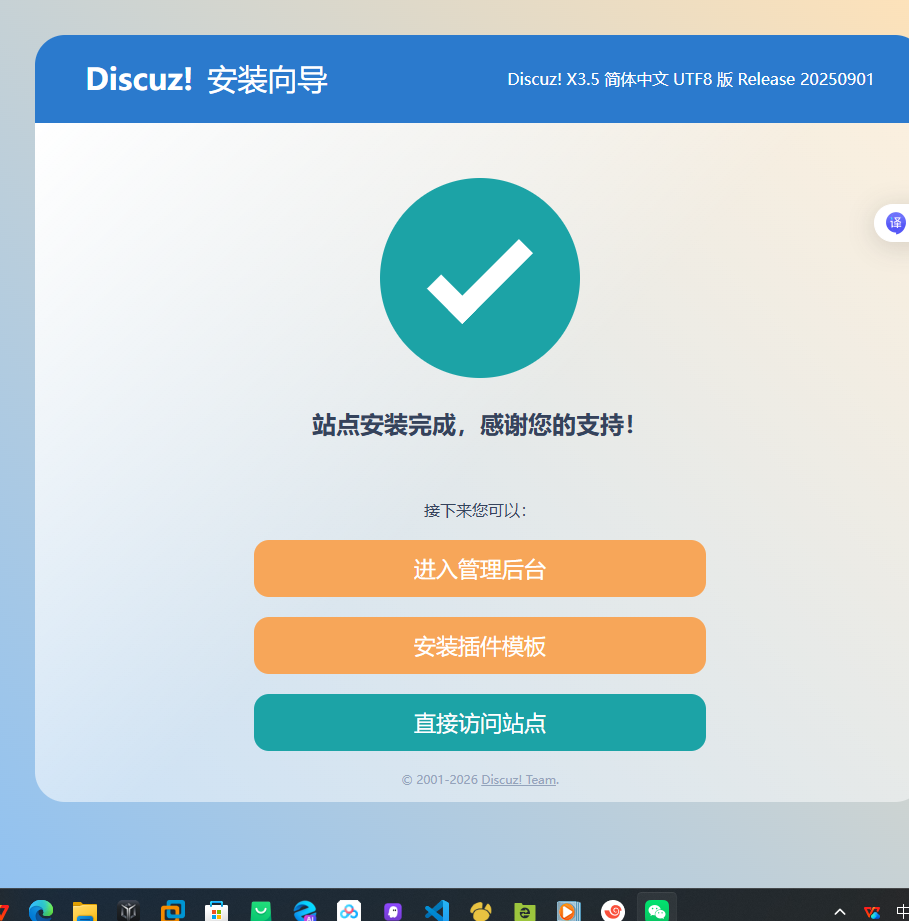909x921 pixels.
Task: Open the VMware overlapping-squares taskbar icon
Action: click(x=173, y=911)
